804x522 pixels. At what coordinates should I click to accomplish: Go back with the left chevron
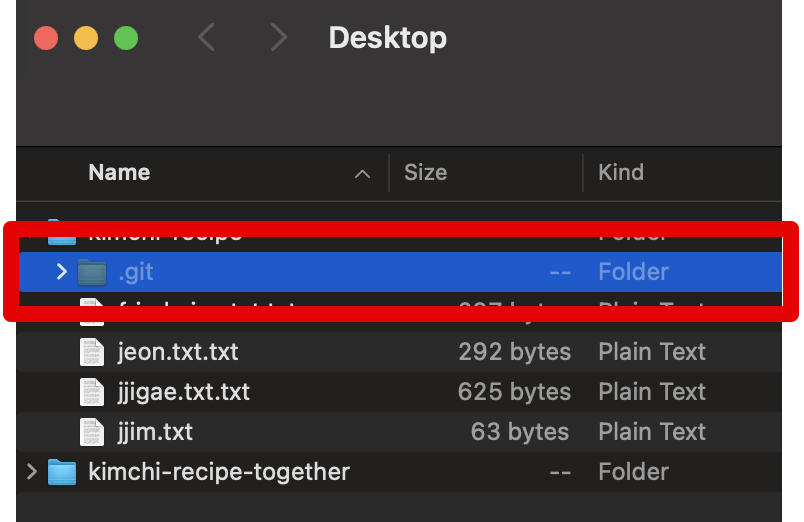tap(207, 38)
